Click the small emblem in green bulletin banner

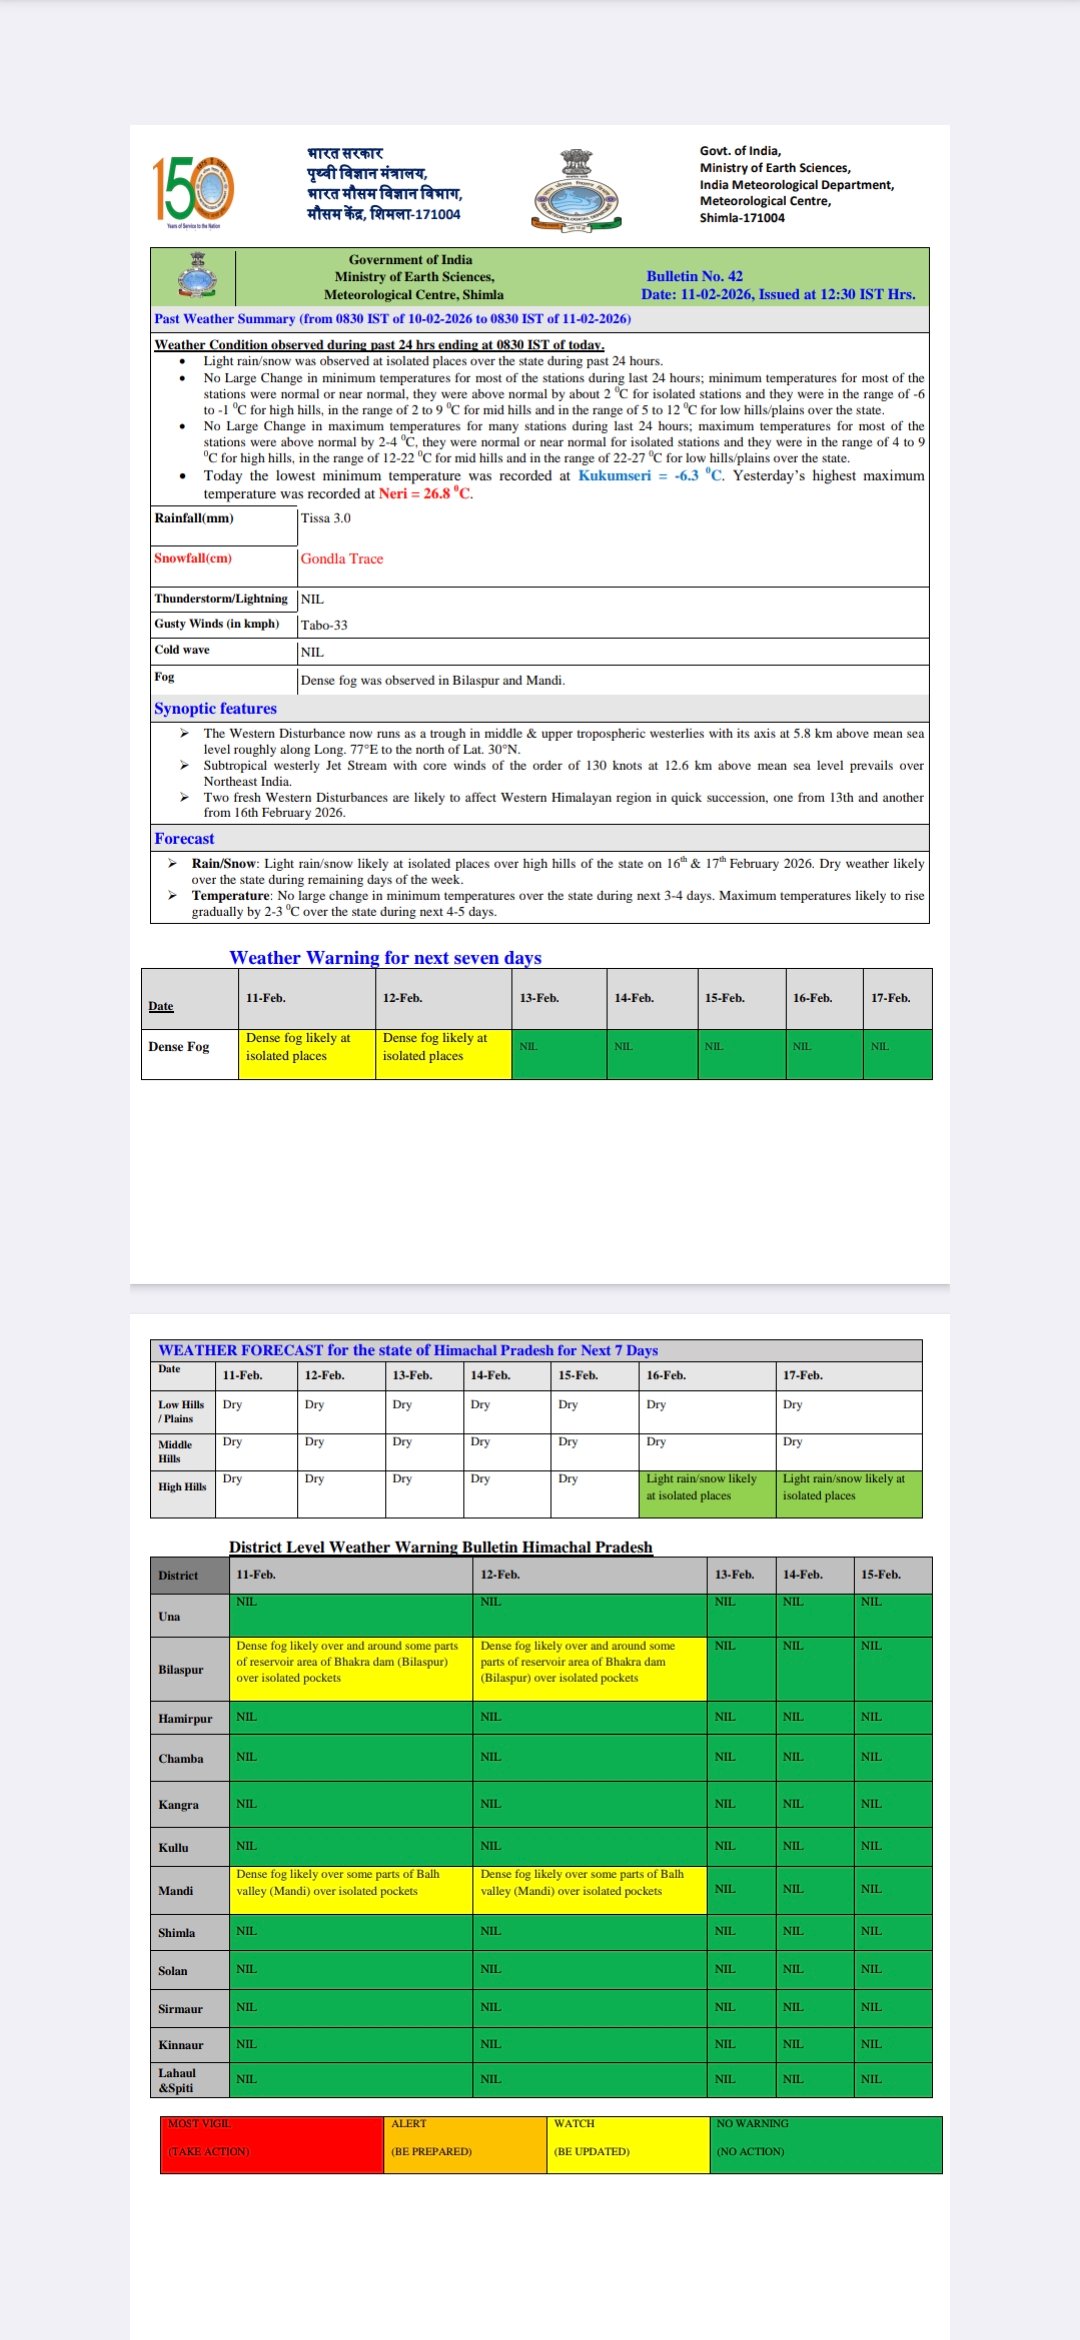point(197,276)
